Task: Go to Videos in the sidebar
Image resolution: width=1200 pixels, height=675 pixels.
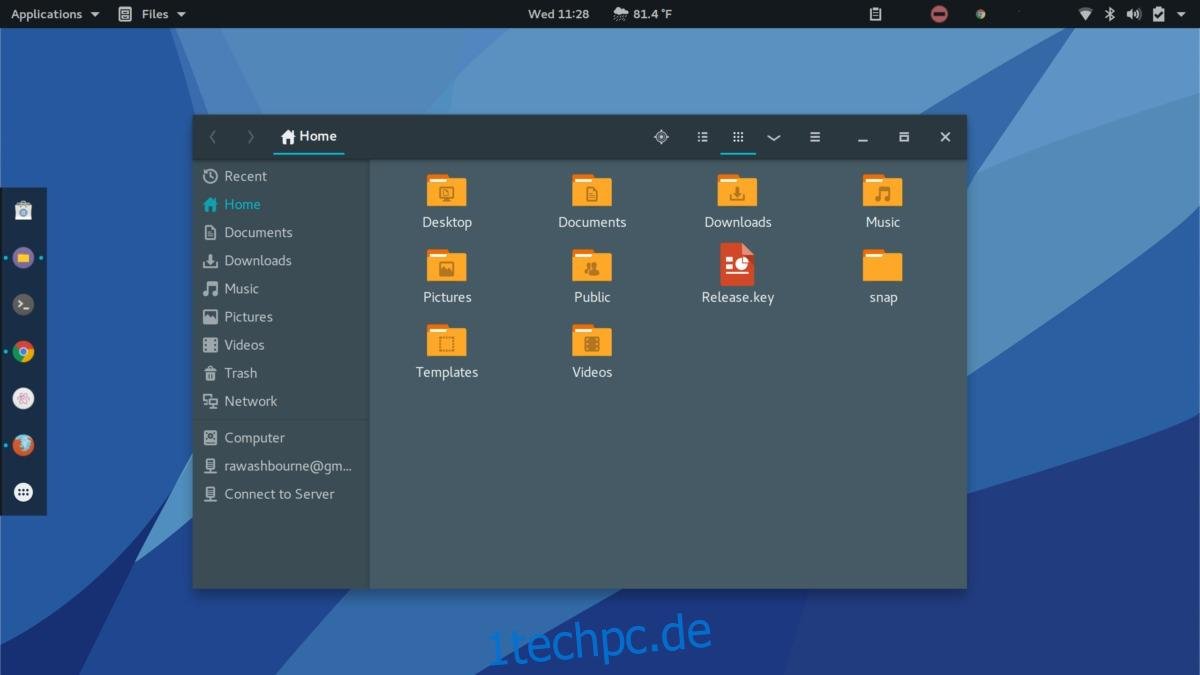Action: point(281,344)
